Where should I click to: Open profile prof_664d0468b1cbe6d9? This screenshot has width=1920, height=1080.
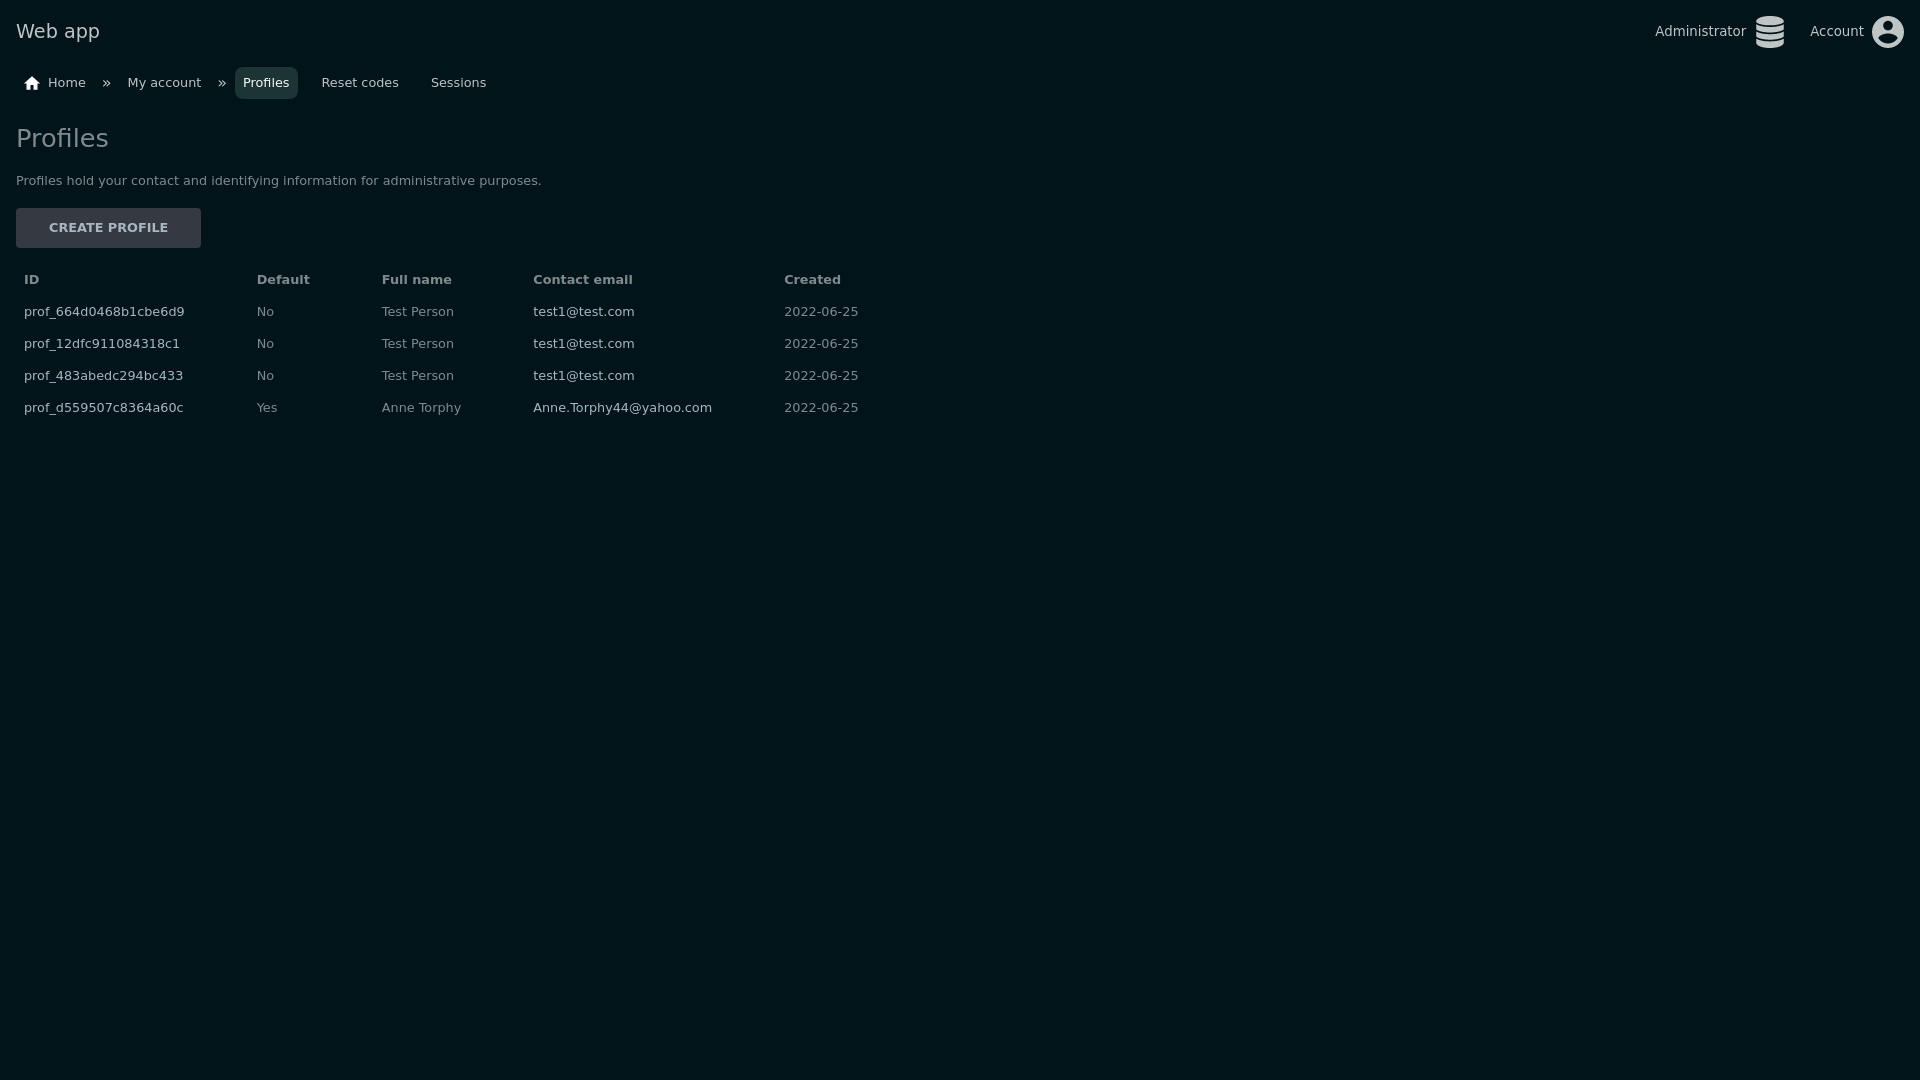coord(104,312)
